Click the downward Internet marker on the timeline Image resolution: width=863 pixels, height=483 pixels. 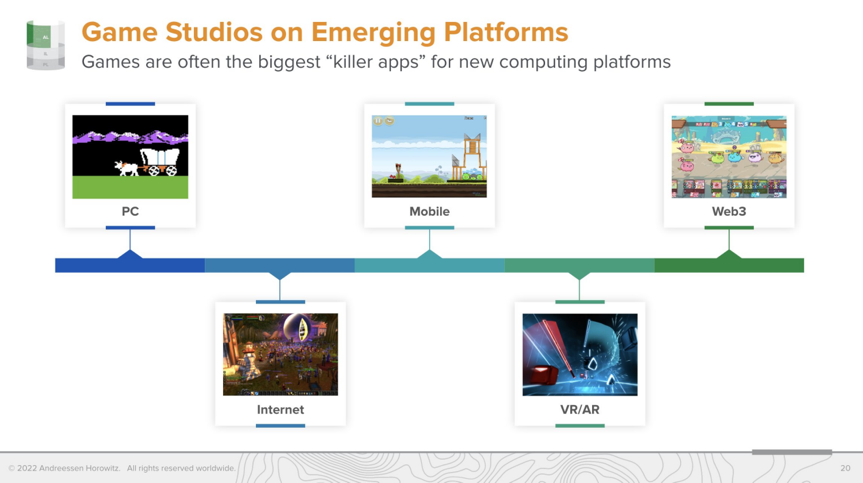280,274
